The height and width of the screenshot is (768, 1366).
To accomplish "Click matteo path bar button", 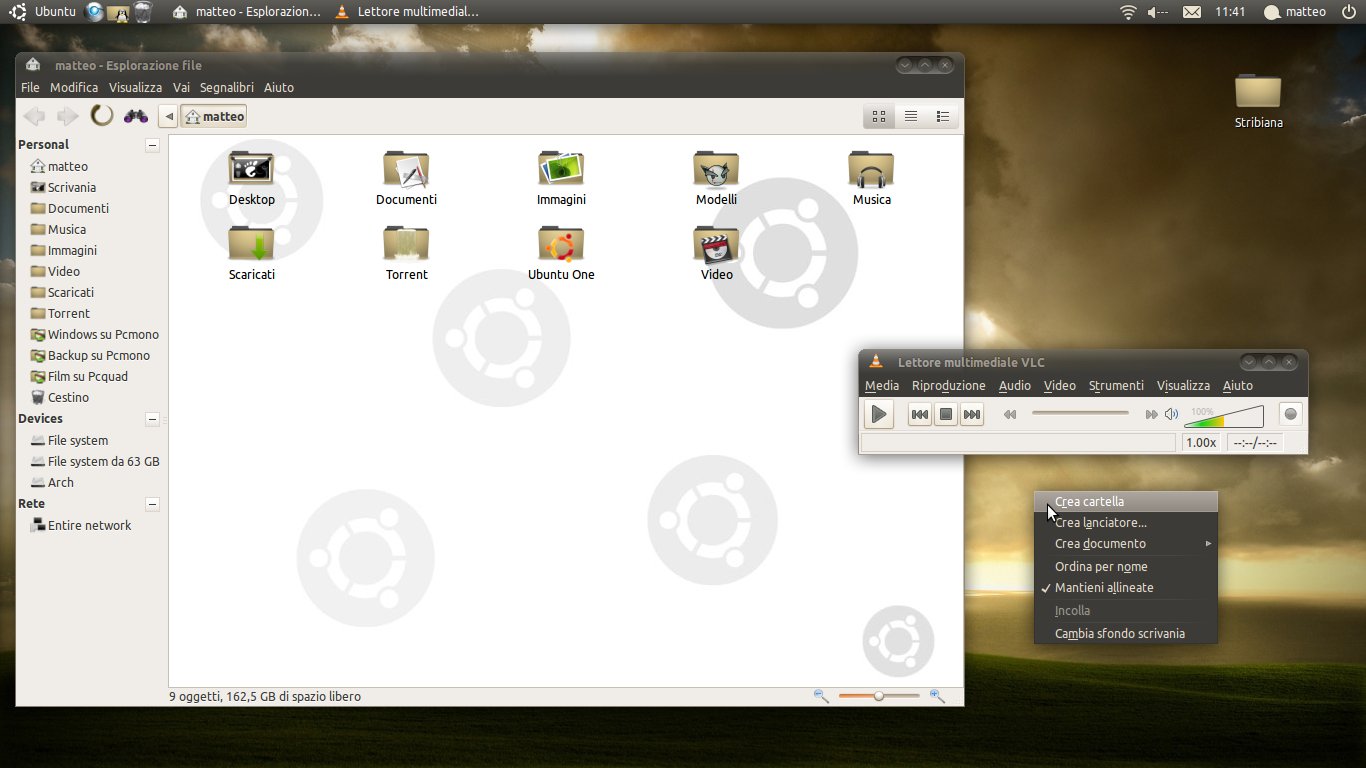I will [214, 117].
